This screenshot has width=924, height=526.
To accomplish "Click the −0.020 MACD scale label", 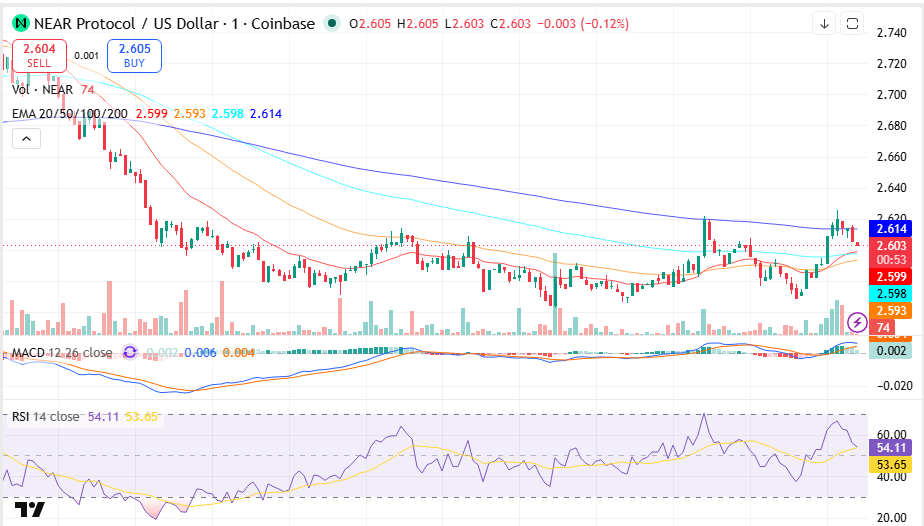I will pyautogui.click(x=895, y=386).
